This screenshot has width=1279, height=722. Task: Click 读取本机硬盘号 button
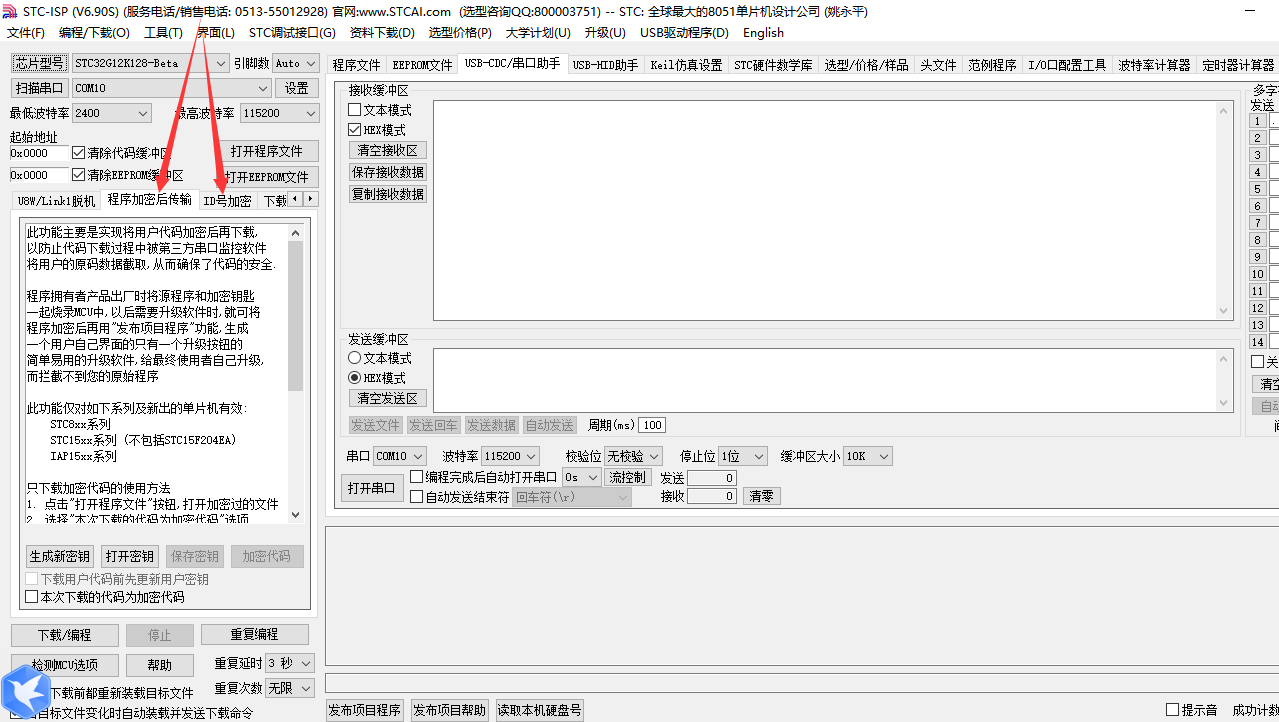pyautogui.click(x=539, y=710)
